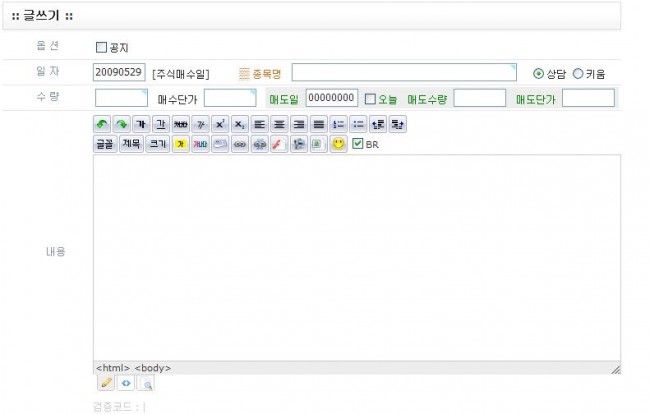
Task: Insert image icon
Action: click(318, 144)
